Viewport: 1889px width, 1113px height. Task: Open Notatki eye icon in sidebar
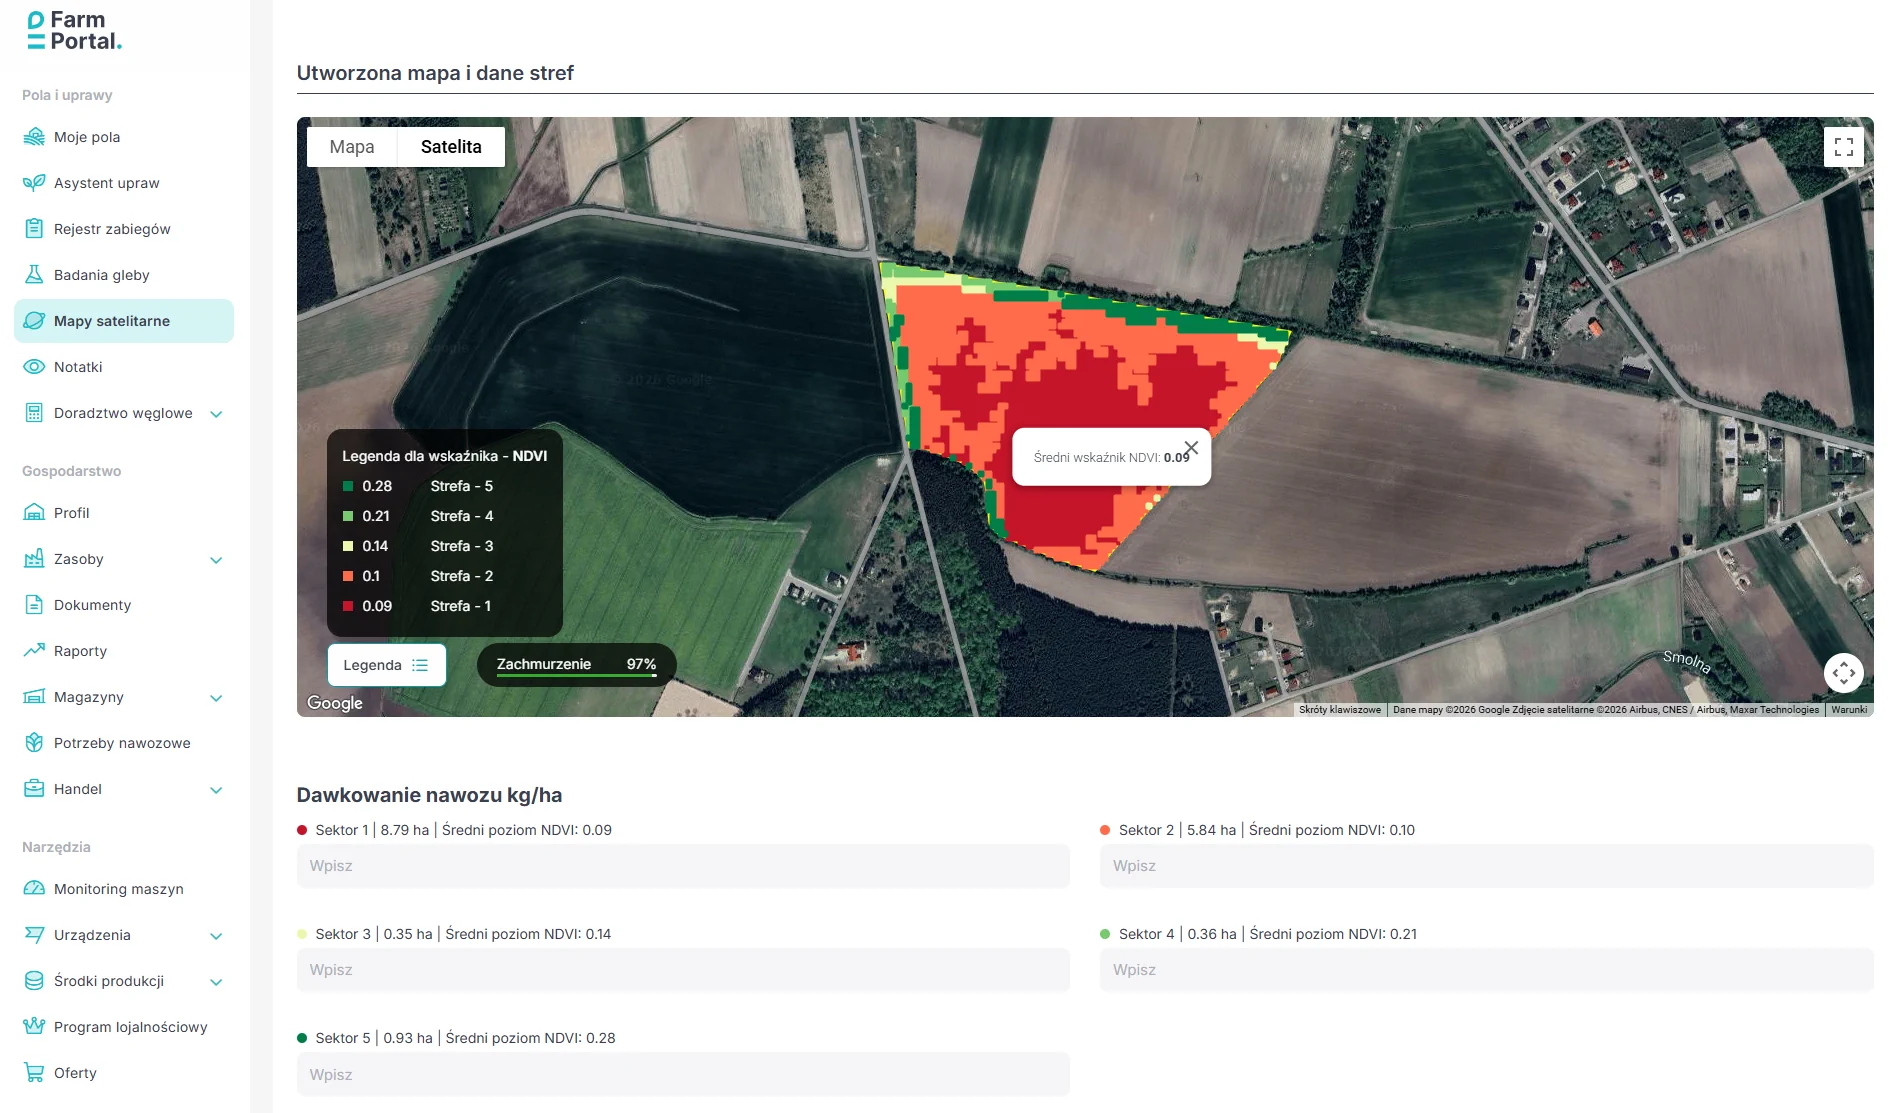coord(34,367)
